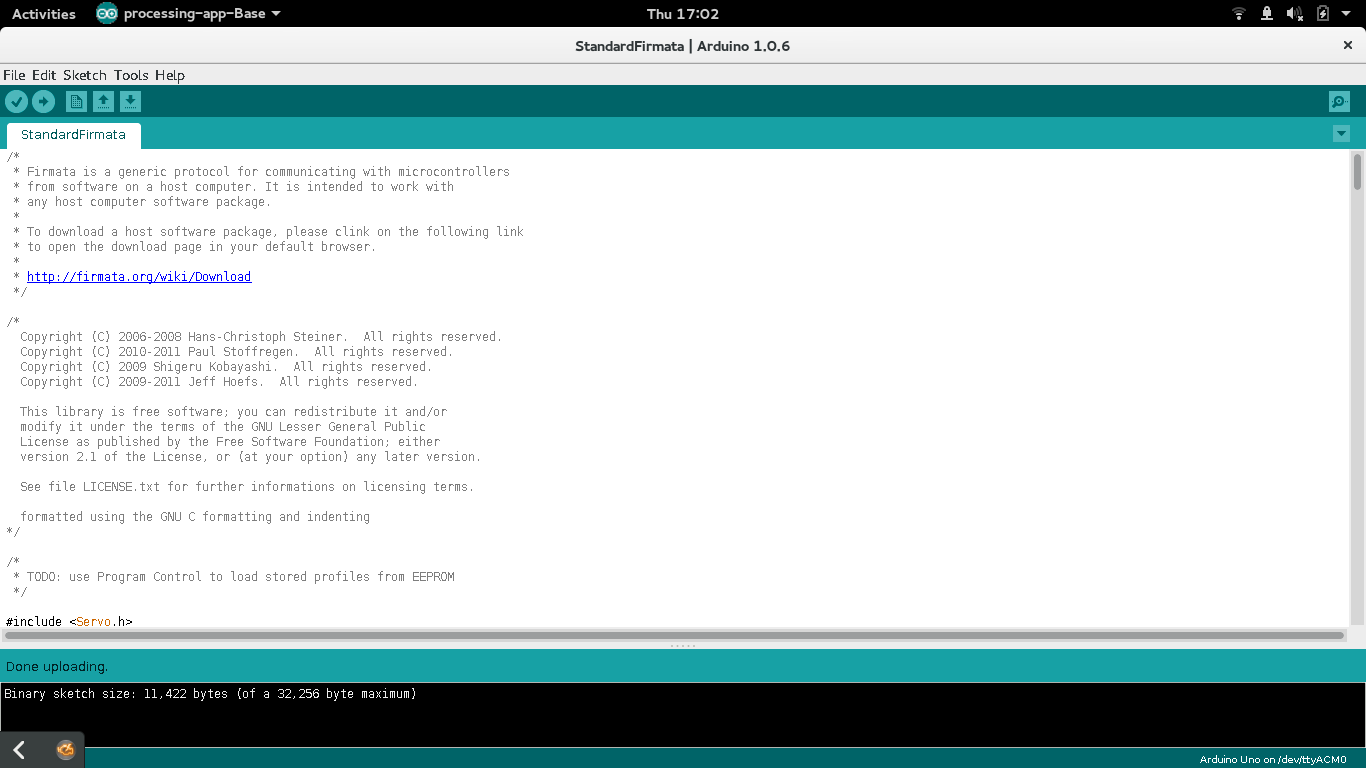Image resolution: width=1366 pixels, height=768 pixels.
Task: Click 'Arduino Uno on /dev/ttyACM0' board label
Action: pos(1273,760)
